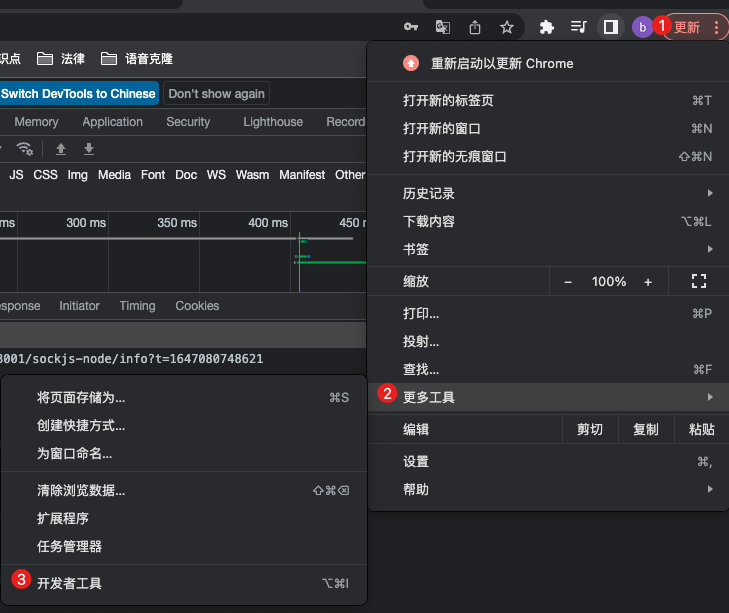Switch to the Lighthouse DevTools tab
The width and height of the screenshot is (729, 613).
tap(273, 122)
